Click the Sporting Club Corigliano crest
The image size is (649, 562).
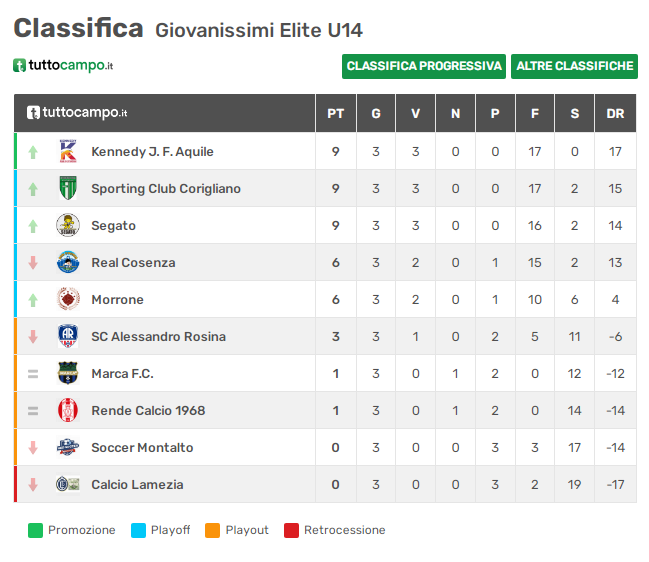[68, 188]
